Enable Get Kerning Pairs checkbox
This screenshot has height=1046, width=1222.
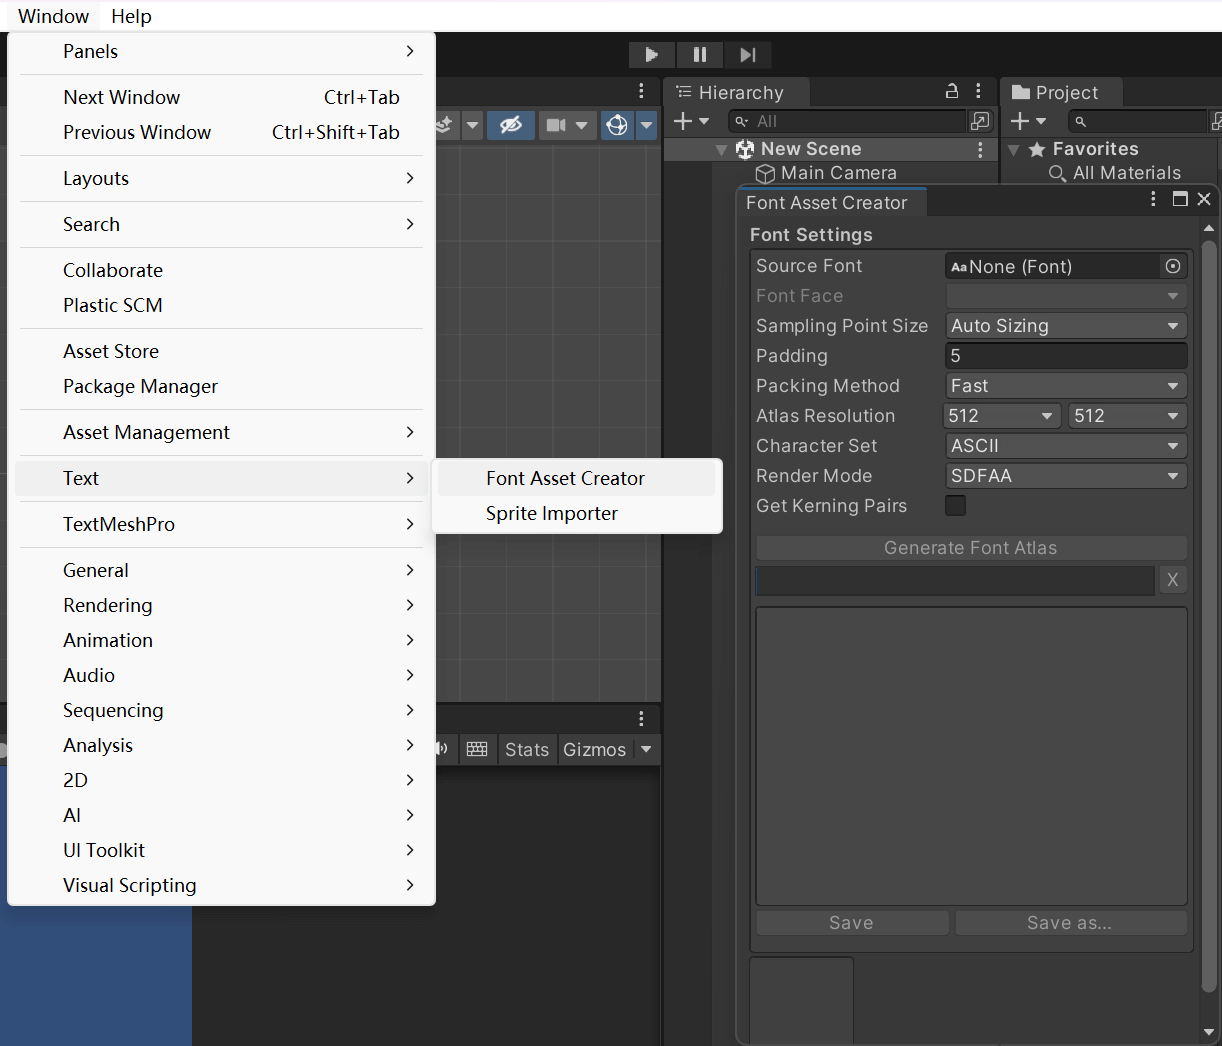[x=955, y=506]
